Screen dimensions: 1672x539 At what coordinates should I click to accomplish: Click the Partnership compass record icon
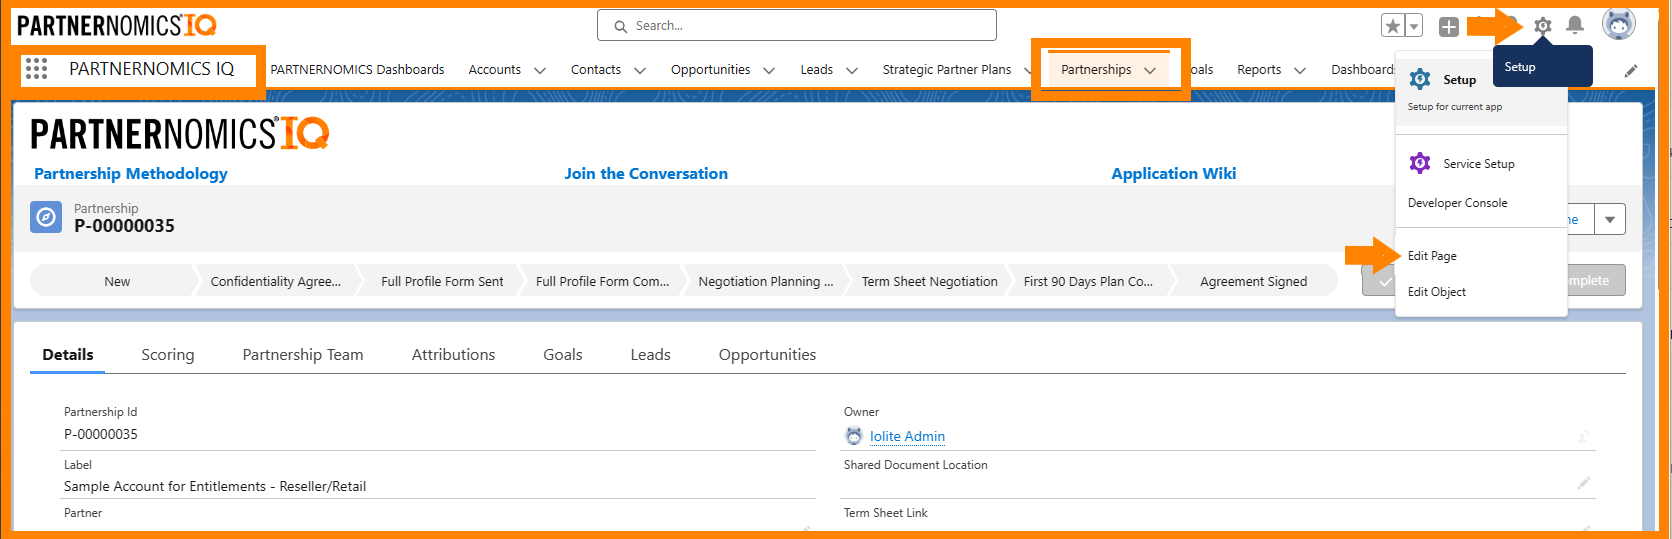point(46,217)
